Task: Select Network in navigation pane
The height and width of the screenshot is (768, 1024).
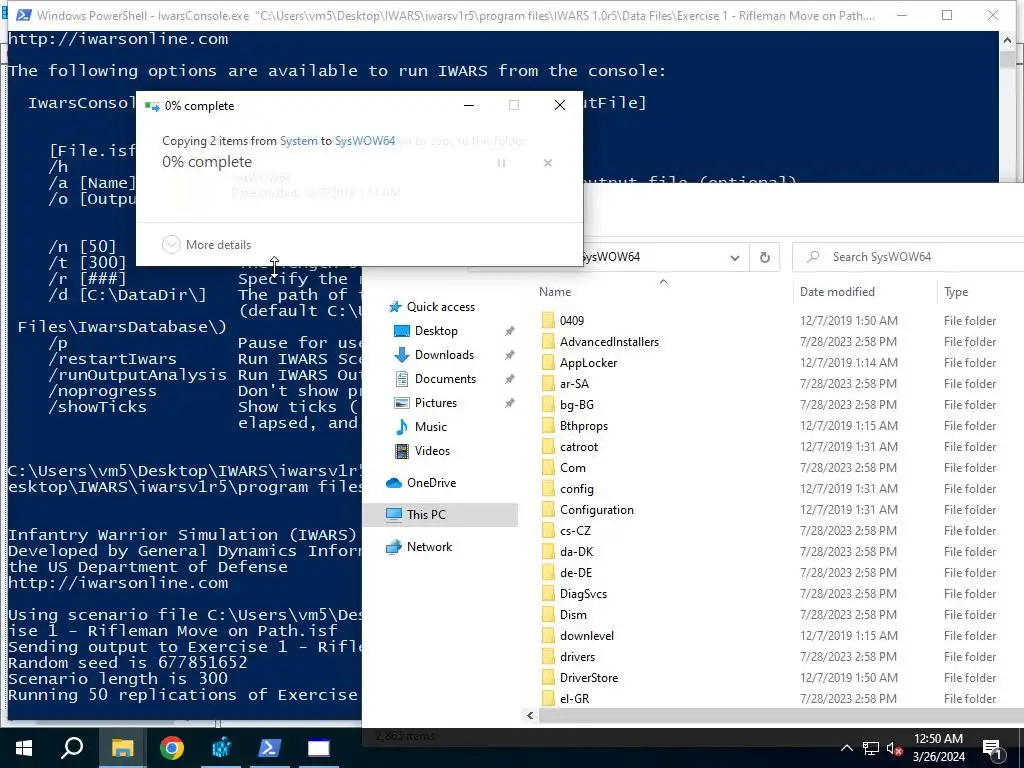Action: coord(419,547)
